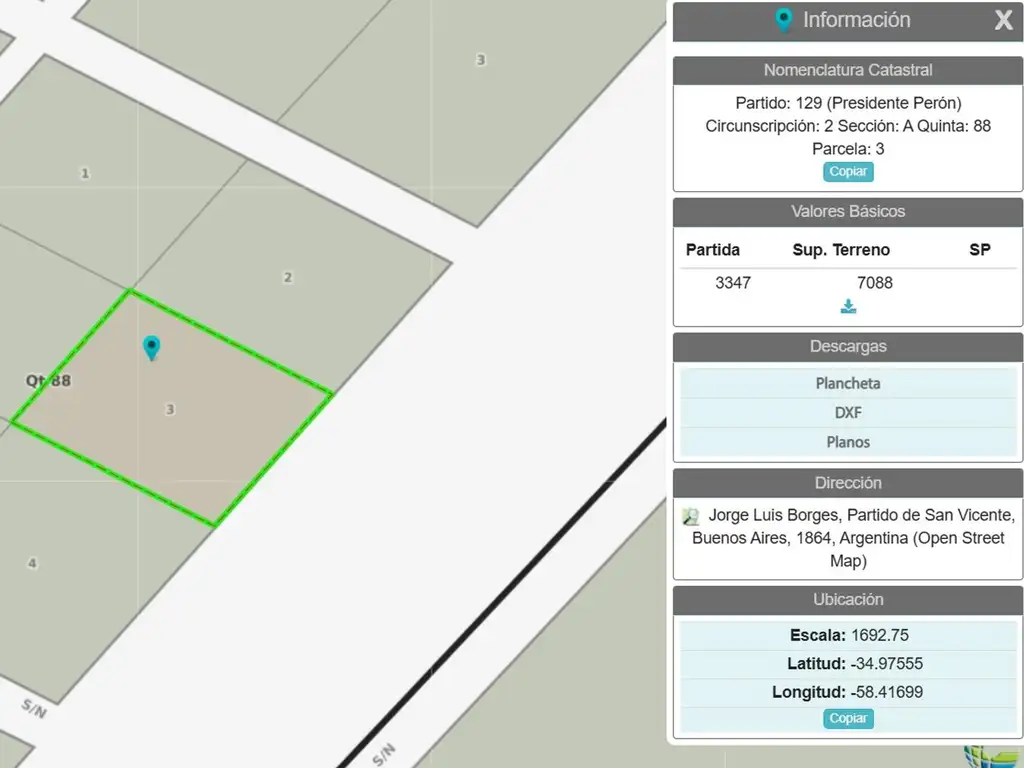1024x768 pixels.
Task: Download the DXF file
Action: [848, 412]
